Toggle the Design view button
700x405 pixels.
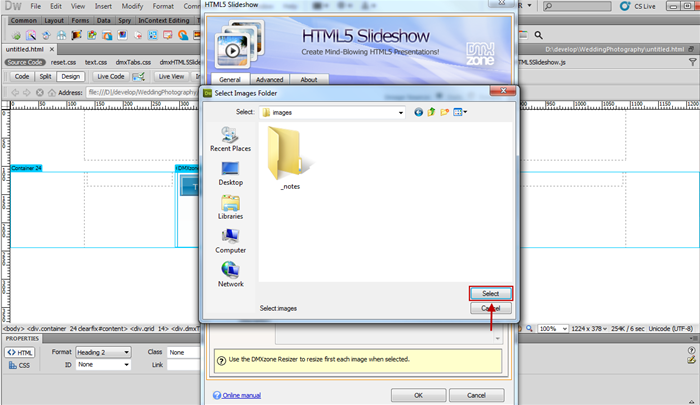pyautogui.click(x=71, y=77)
